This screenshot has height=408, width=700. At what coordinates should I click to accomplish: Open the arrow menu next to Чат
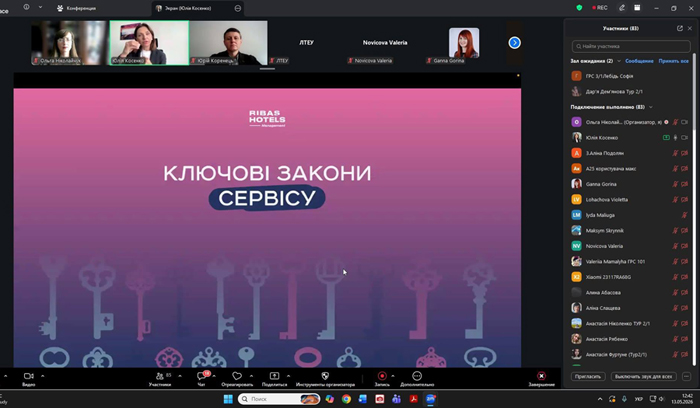[214, 376]
